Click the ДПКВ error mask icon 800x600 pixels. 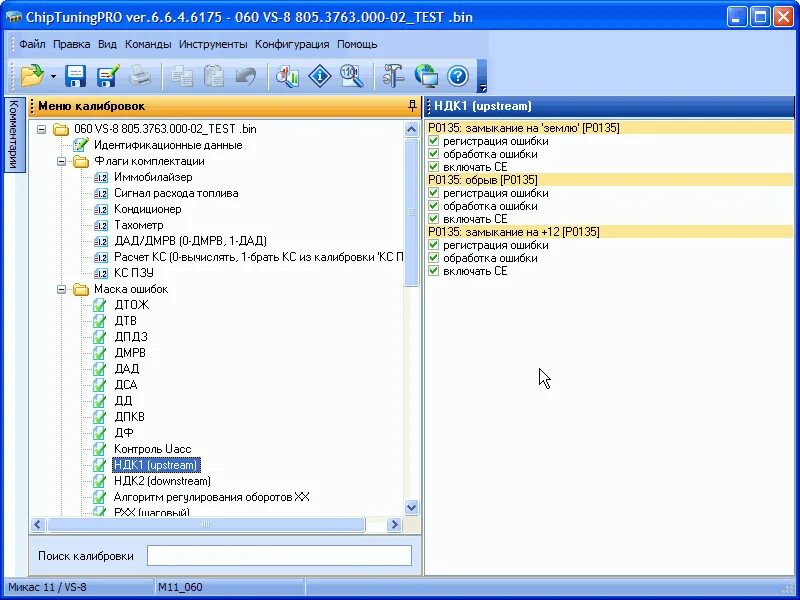click(99, 417)
